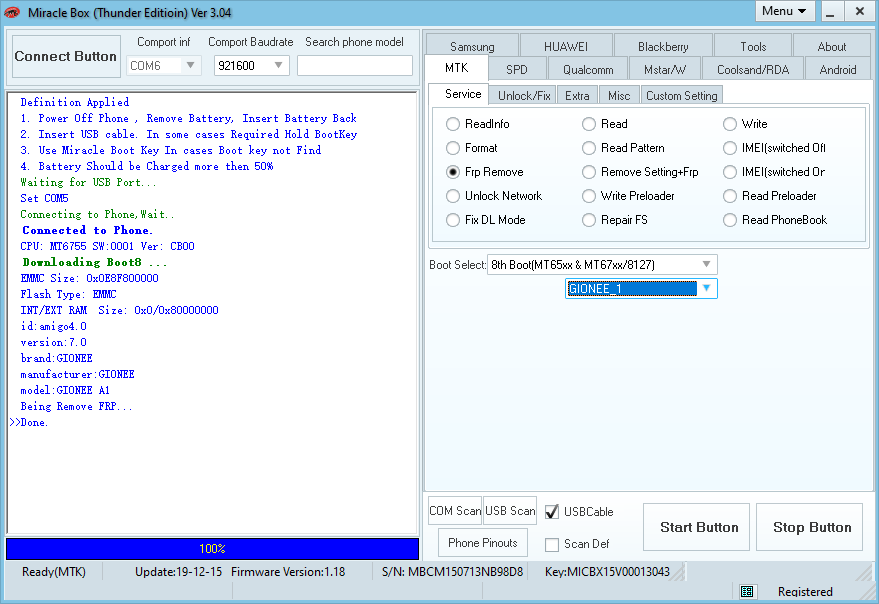The image size is (879, 604).
Task: Click the 'Update:19-12-15' status text
Action: (178, 572)
